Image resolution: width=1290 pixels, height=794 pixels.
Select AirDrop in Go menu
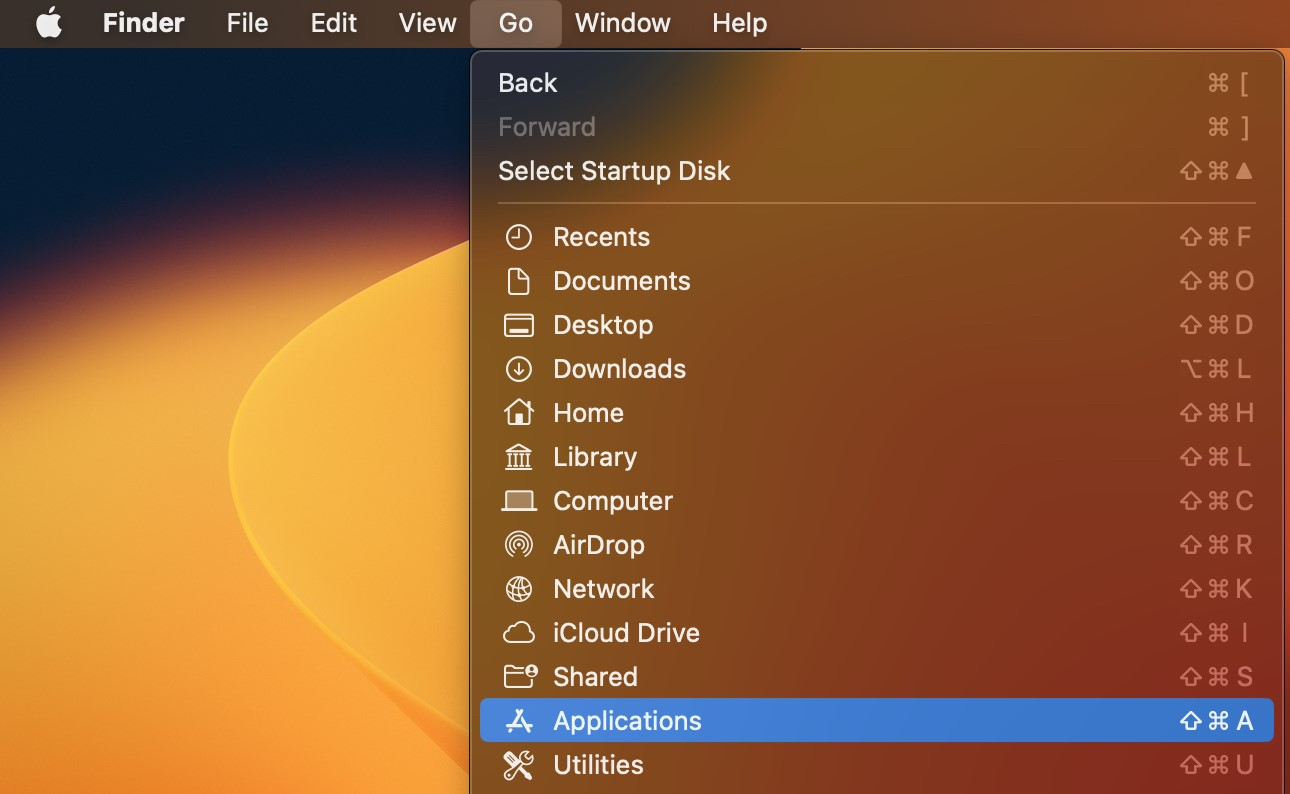pyautogui.click(x=877, y=545)
